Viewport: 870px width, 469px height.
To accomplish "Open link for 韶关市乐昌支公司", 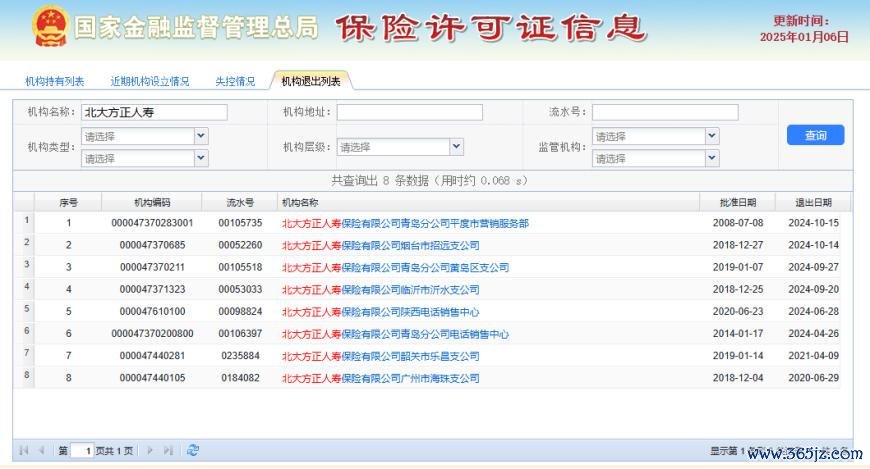I will coord(381,356).
